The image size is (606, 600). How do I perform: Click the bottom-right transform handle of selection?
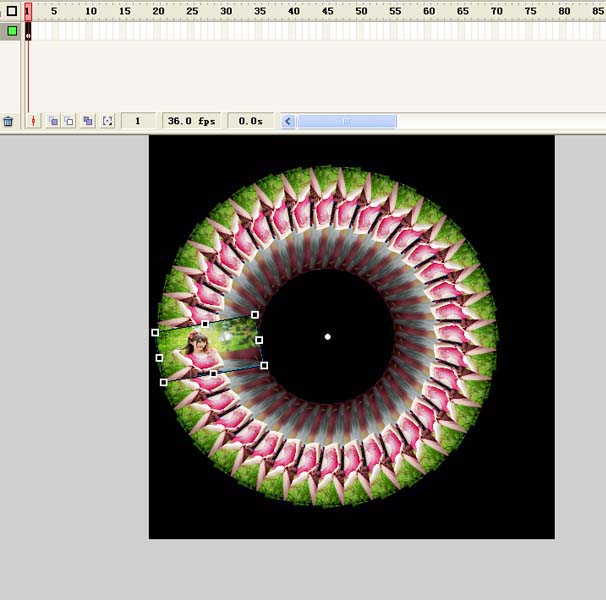[264, 365]
